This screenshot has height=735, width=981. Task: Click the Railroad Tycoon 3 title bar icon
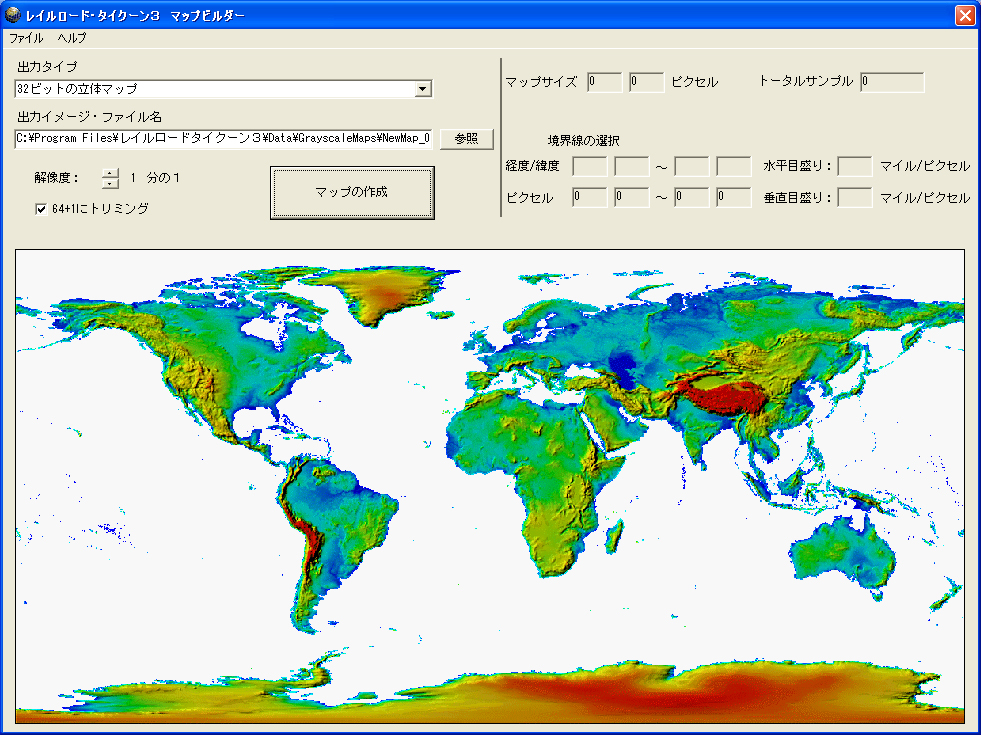pyautogui.click(x=13, y=15)
